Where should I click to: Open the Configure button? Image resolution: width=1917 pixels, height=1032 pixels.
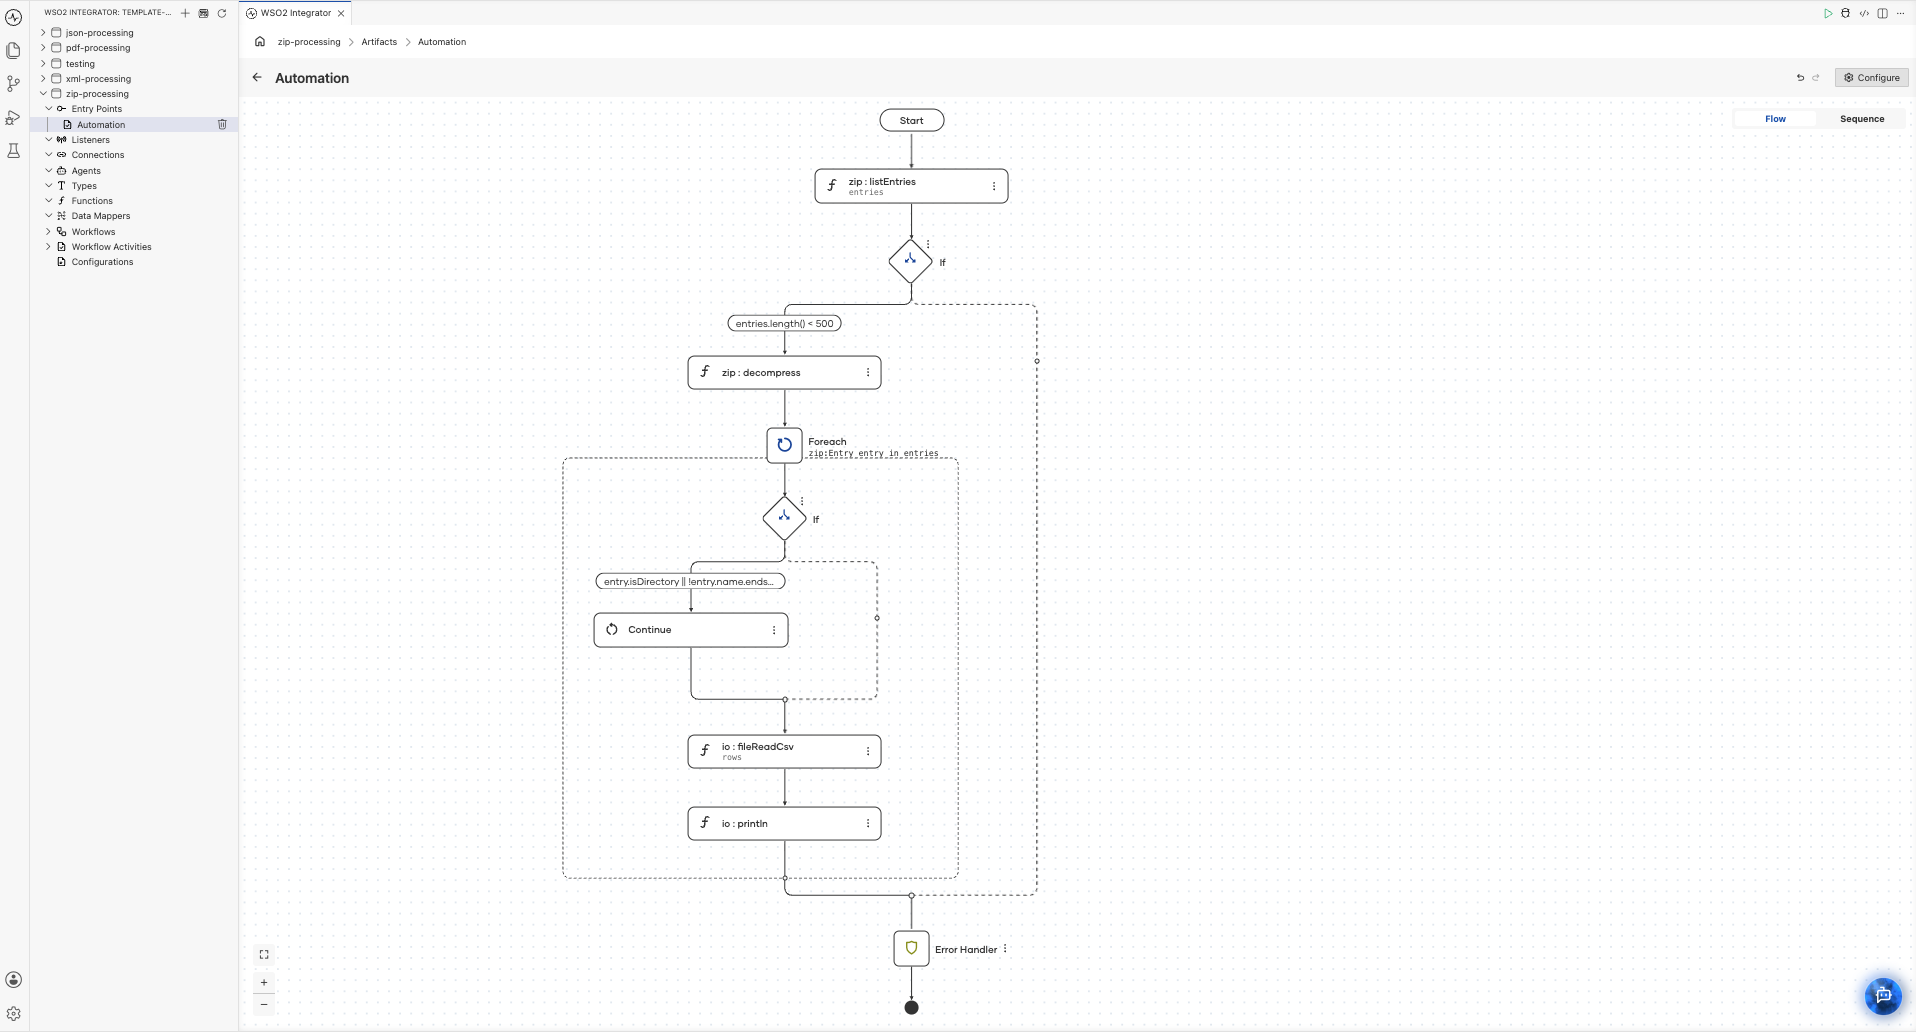1872,78
